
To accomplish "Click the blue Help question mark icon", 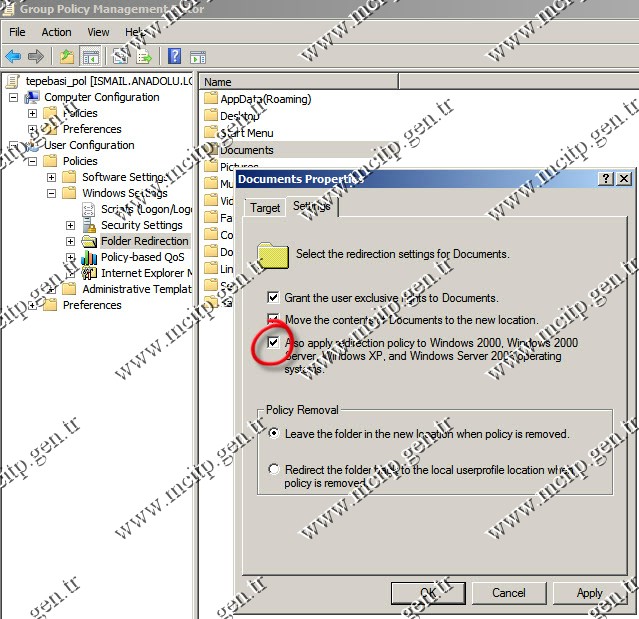I will pos(175,56).
